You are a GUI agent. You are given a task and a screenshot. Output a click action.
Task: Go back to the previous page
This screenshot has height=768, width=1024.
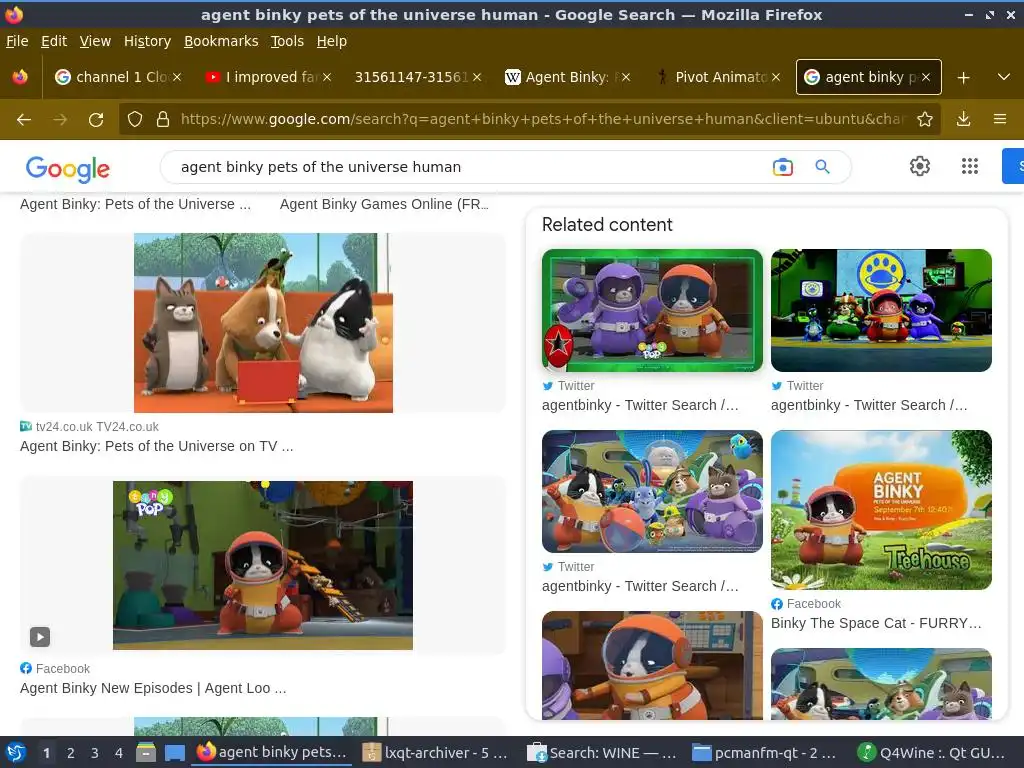[24, 120]
